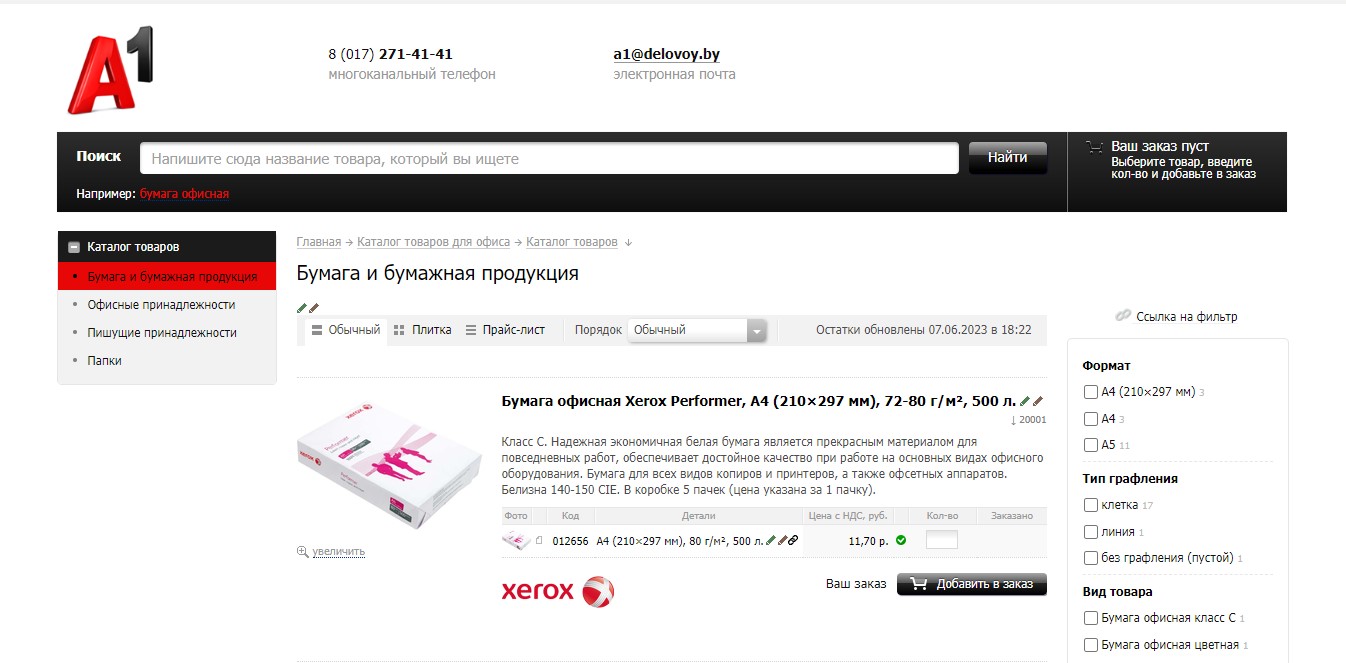The height and width of the screenshot is (663, 1346).
Task: Click the 'Добавить в заказ' button
Action: pos(972,584)
